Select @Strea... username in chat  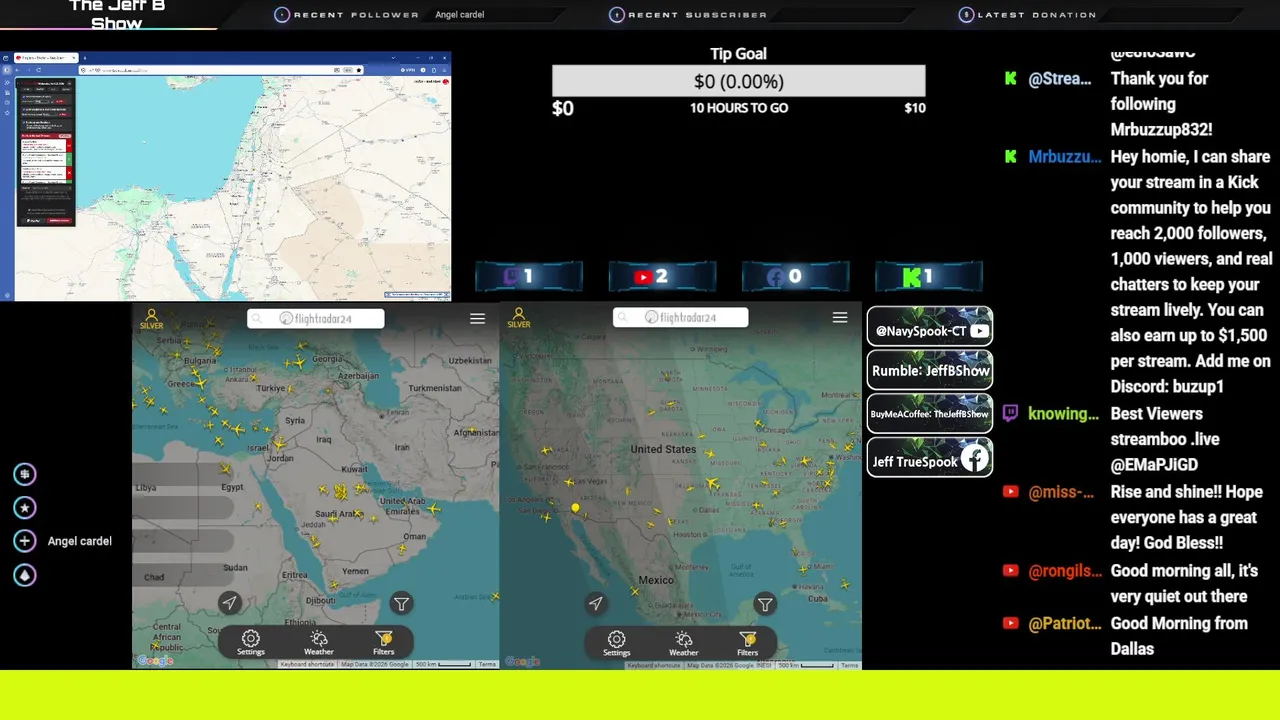1060,79
